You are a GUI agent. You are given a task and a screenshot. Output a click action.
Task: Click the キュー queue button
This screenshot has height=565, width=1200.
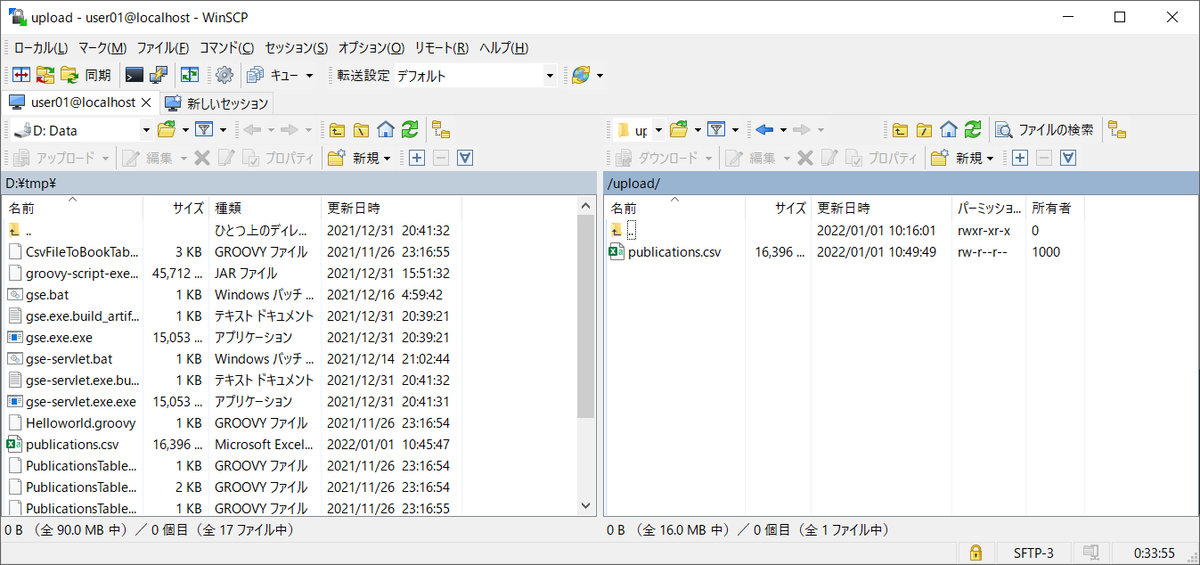272,75
